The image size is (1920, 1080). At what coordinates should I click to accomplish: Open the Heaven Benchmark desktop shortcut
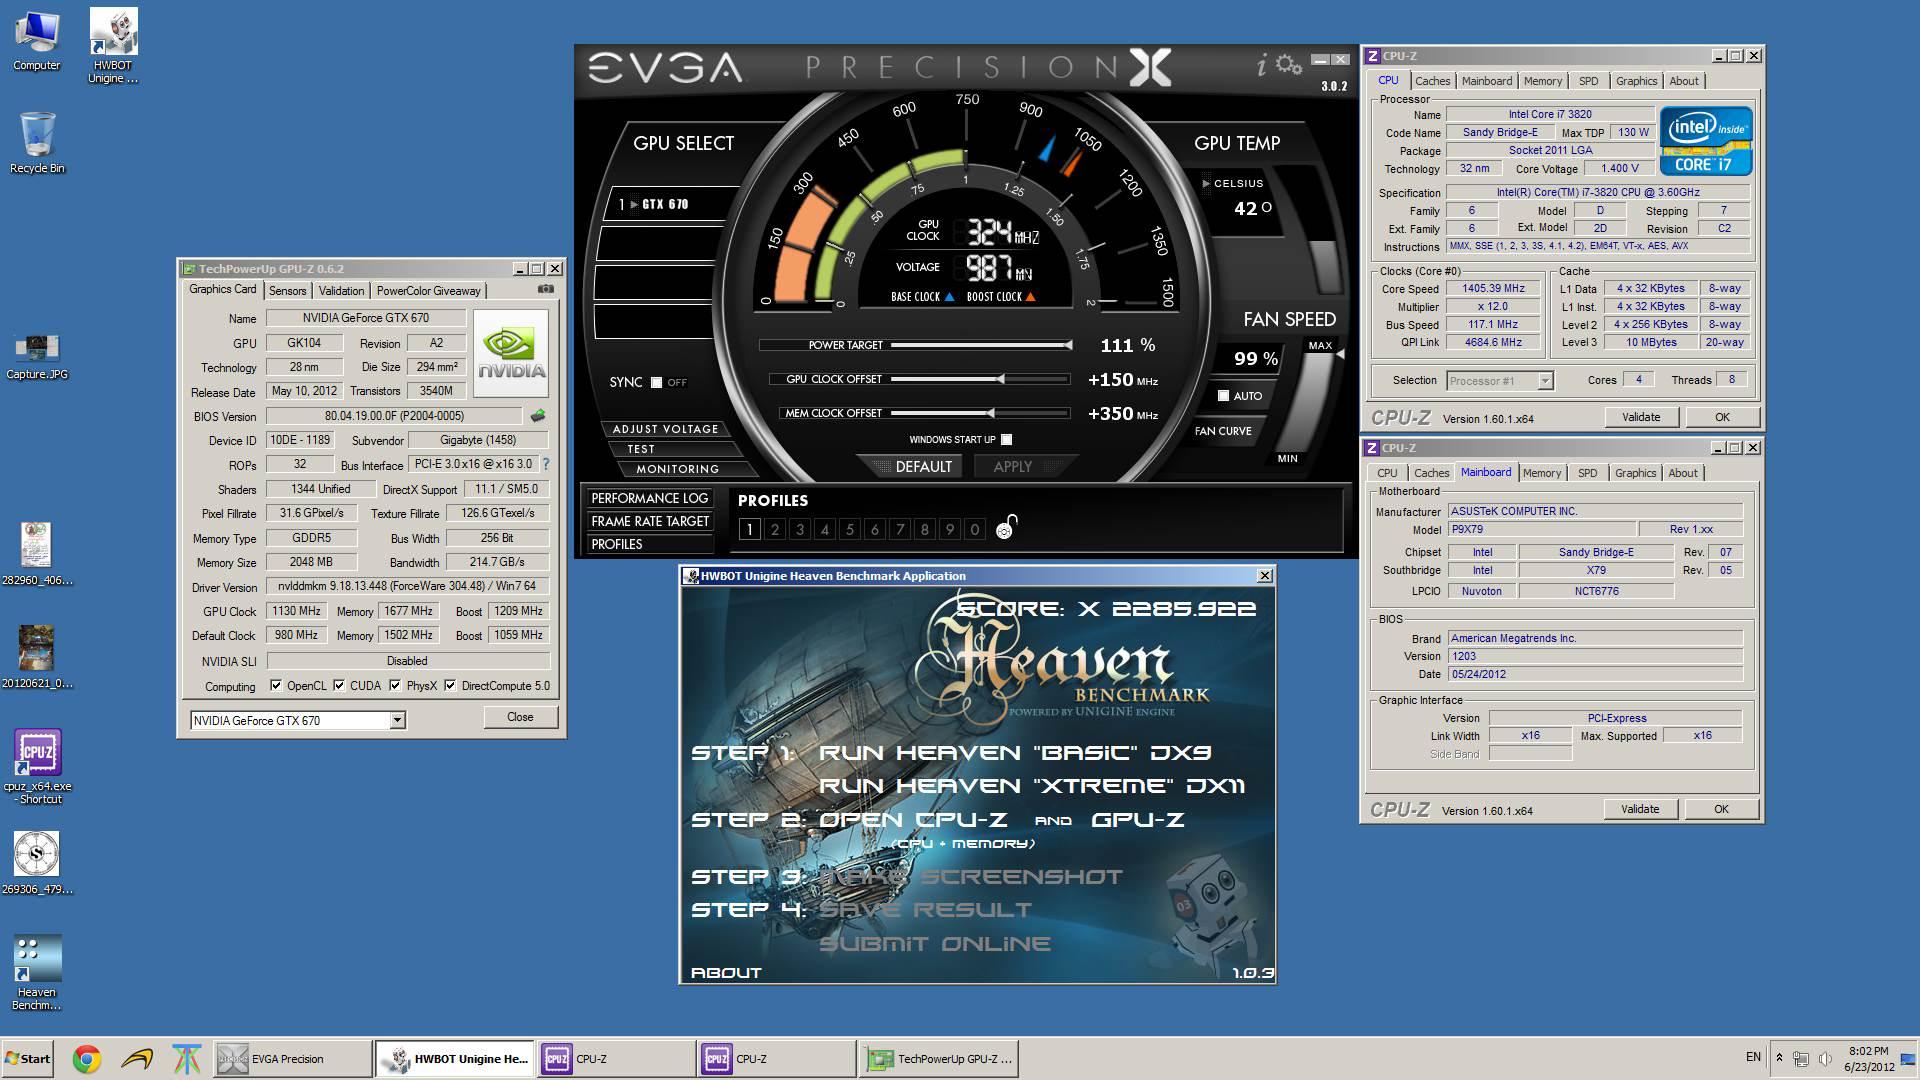pyautogui.click(x=37, y=972)
